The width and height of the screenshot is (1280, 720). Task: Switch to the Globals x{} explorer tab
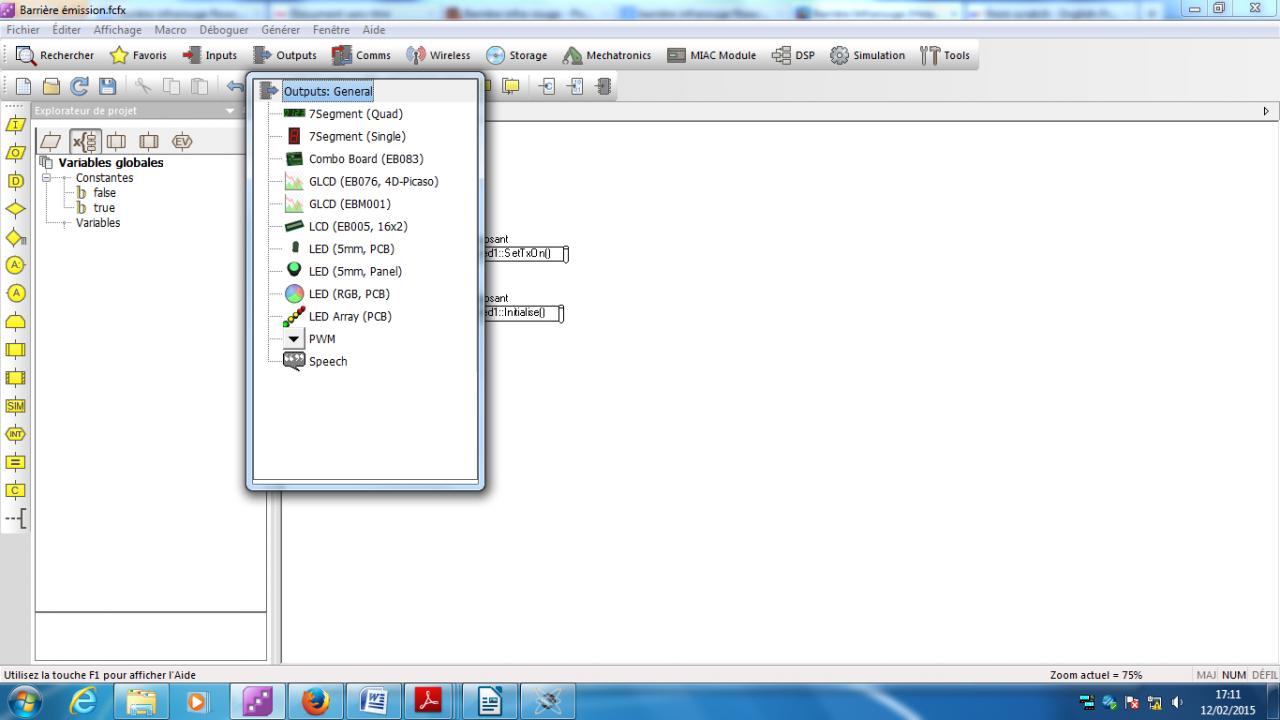pyautogui.click(x=85, y=141)
